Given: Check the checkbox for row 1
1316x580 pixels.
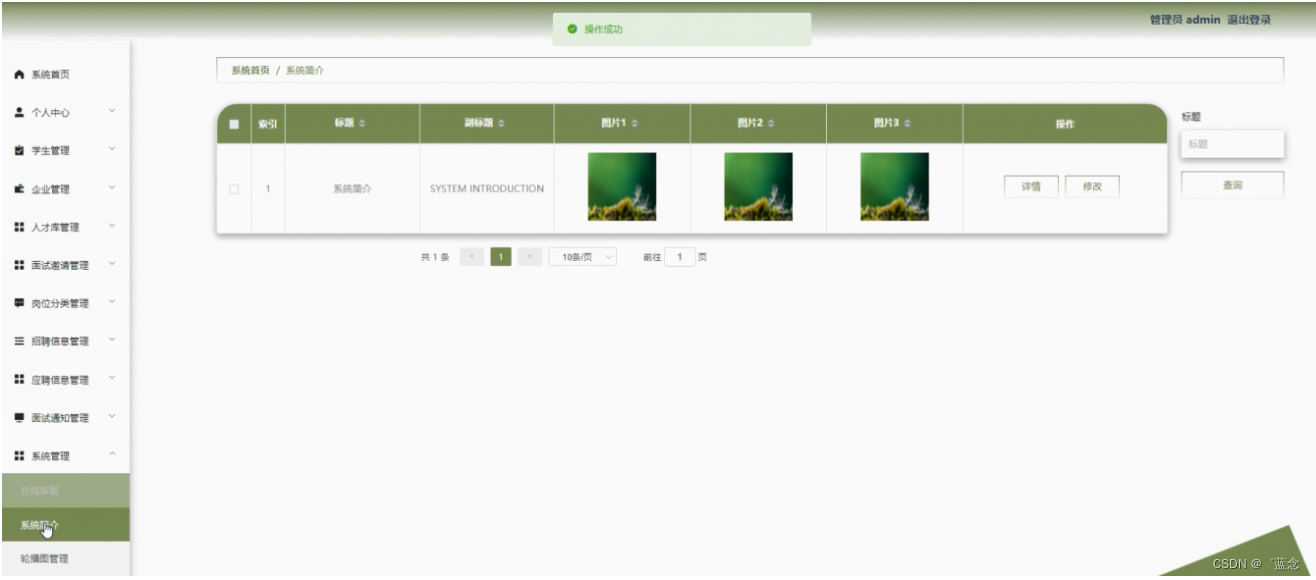Looking at the screenshot, I should [x=234, y=189].
